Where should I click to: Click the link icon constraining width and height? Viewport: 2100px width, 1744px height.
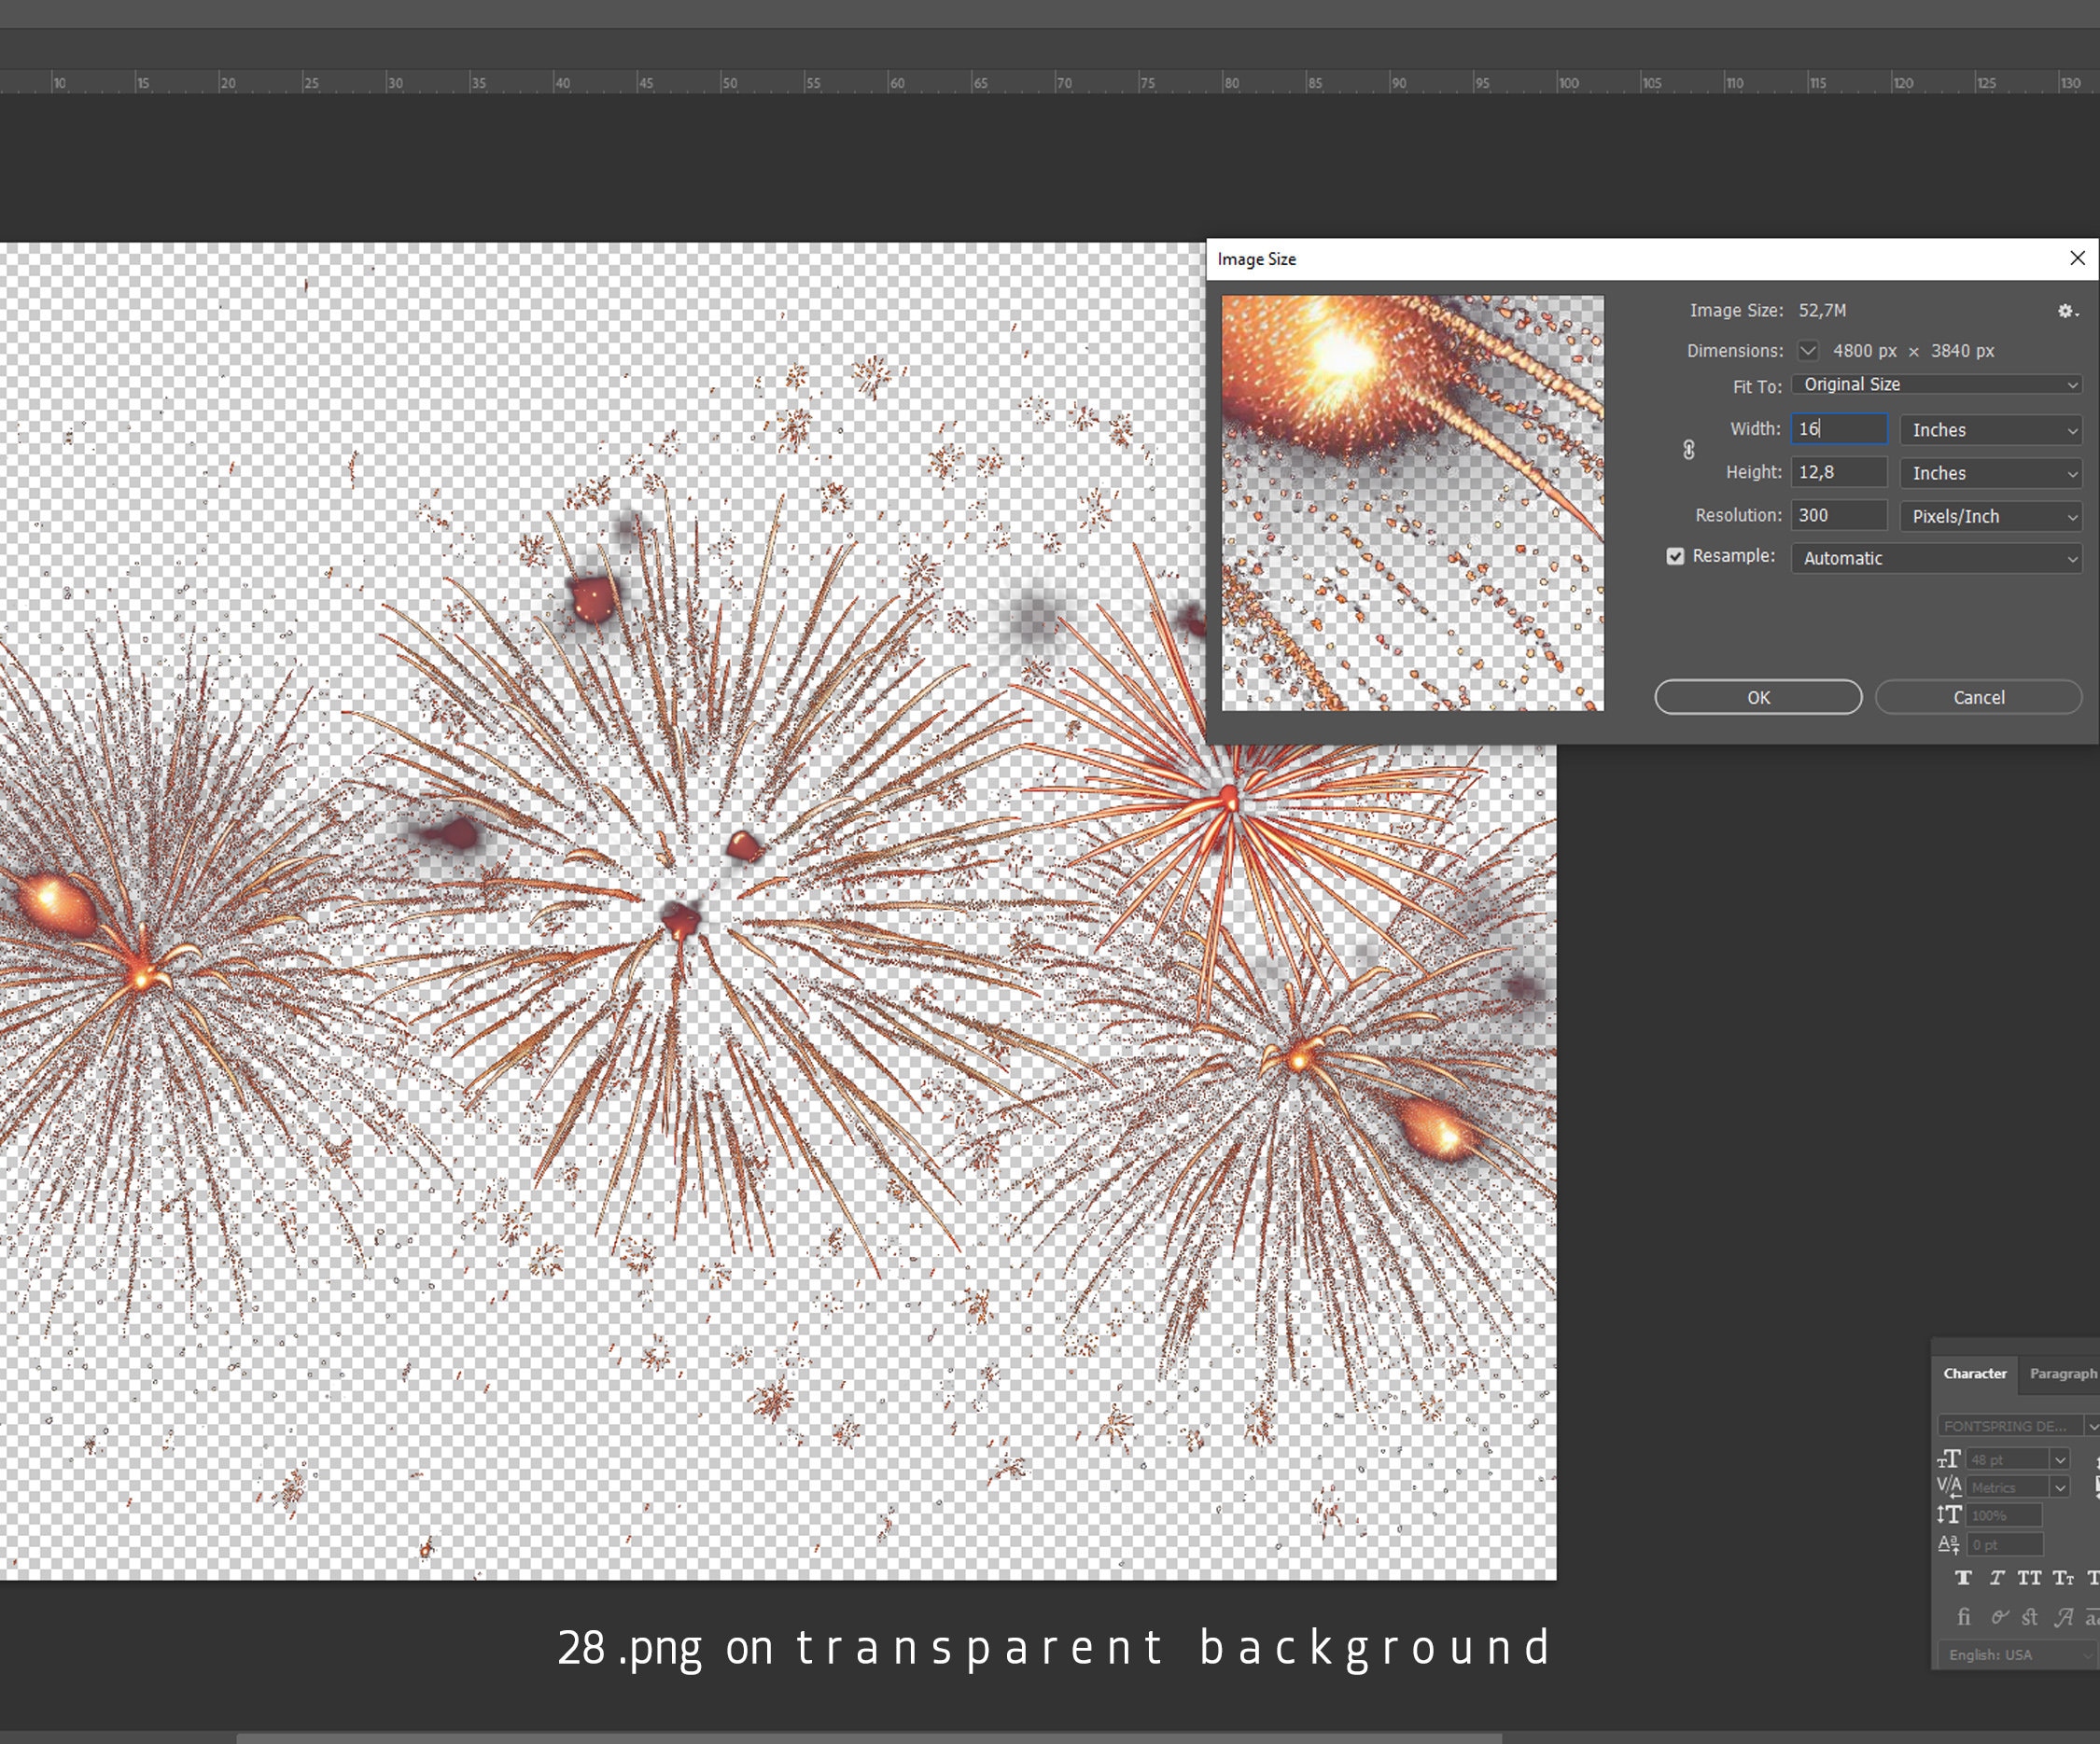[x=1688, y=450]
